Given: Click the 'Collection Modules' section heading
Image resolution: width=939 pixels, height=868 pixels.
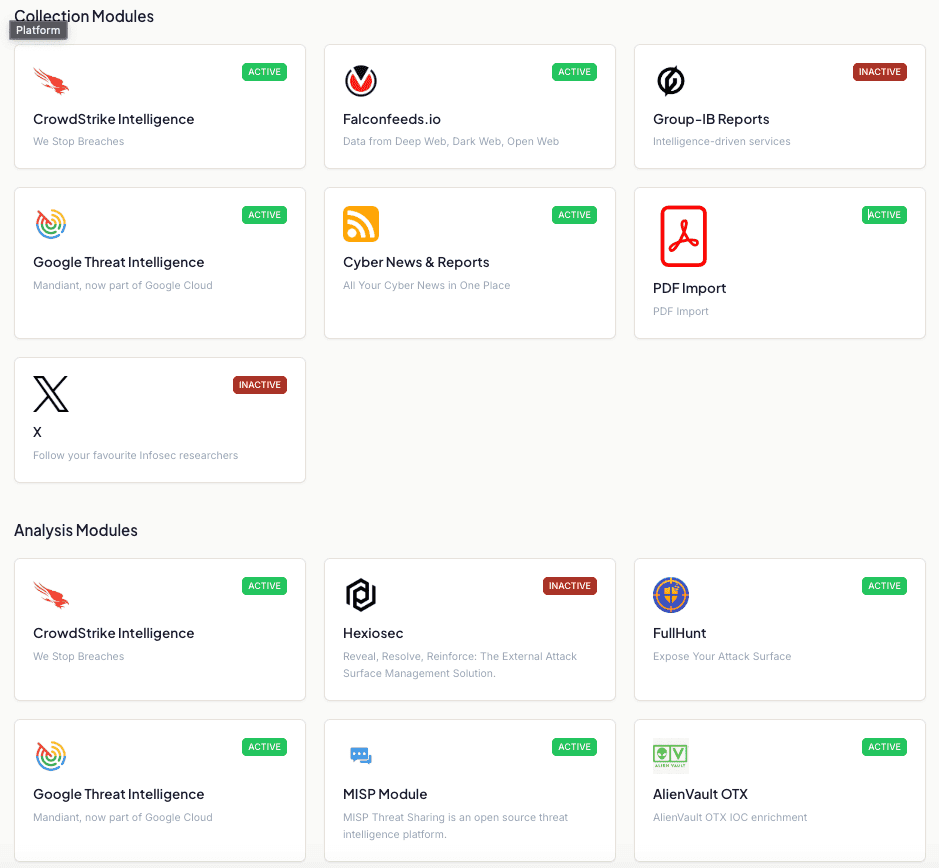Looking at the screenshot, I should (84, 16).
